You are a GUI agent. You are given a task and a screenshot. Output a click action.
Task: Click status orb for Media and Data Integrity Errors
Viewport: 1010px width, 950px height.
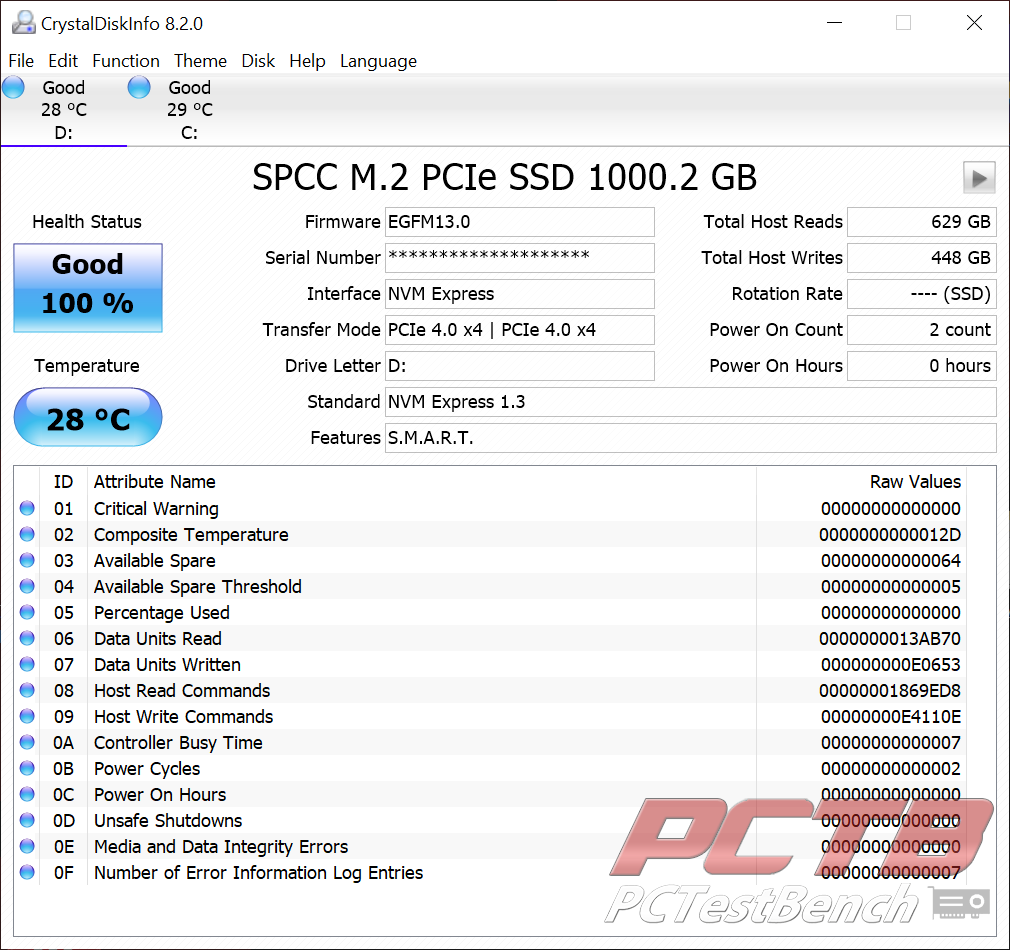pyautogui.click(x=27, y=846)
